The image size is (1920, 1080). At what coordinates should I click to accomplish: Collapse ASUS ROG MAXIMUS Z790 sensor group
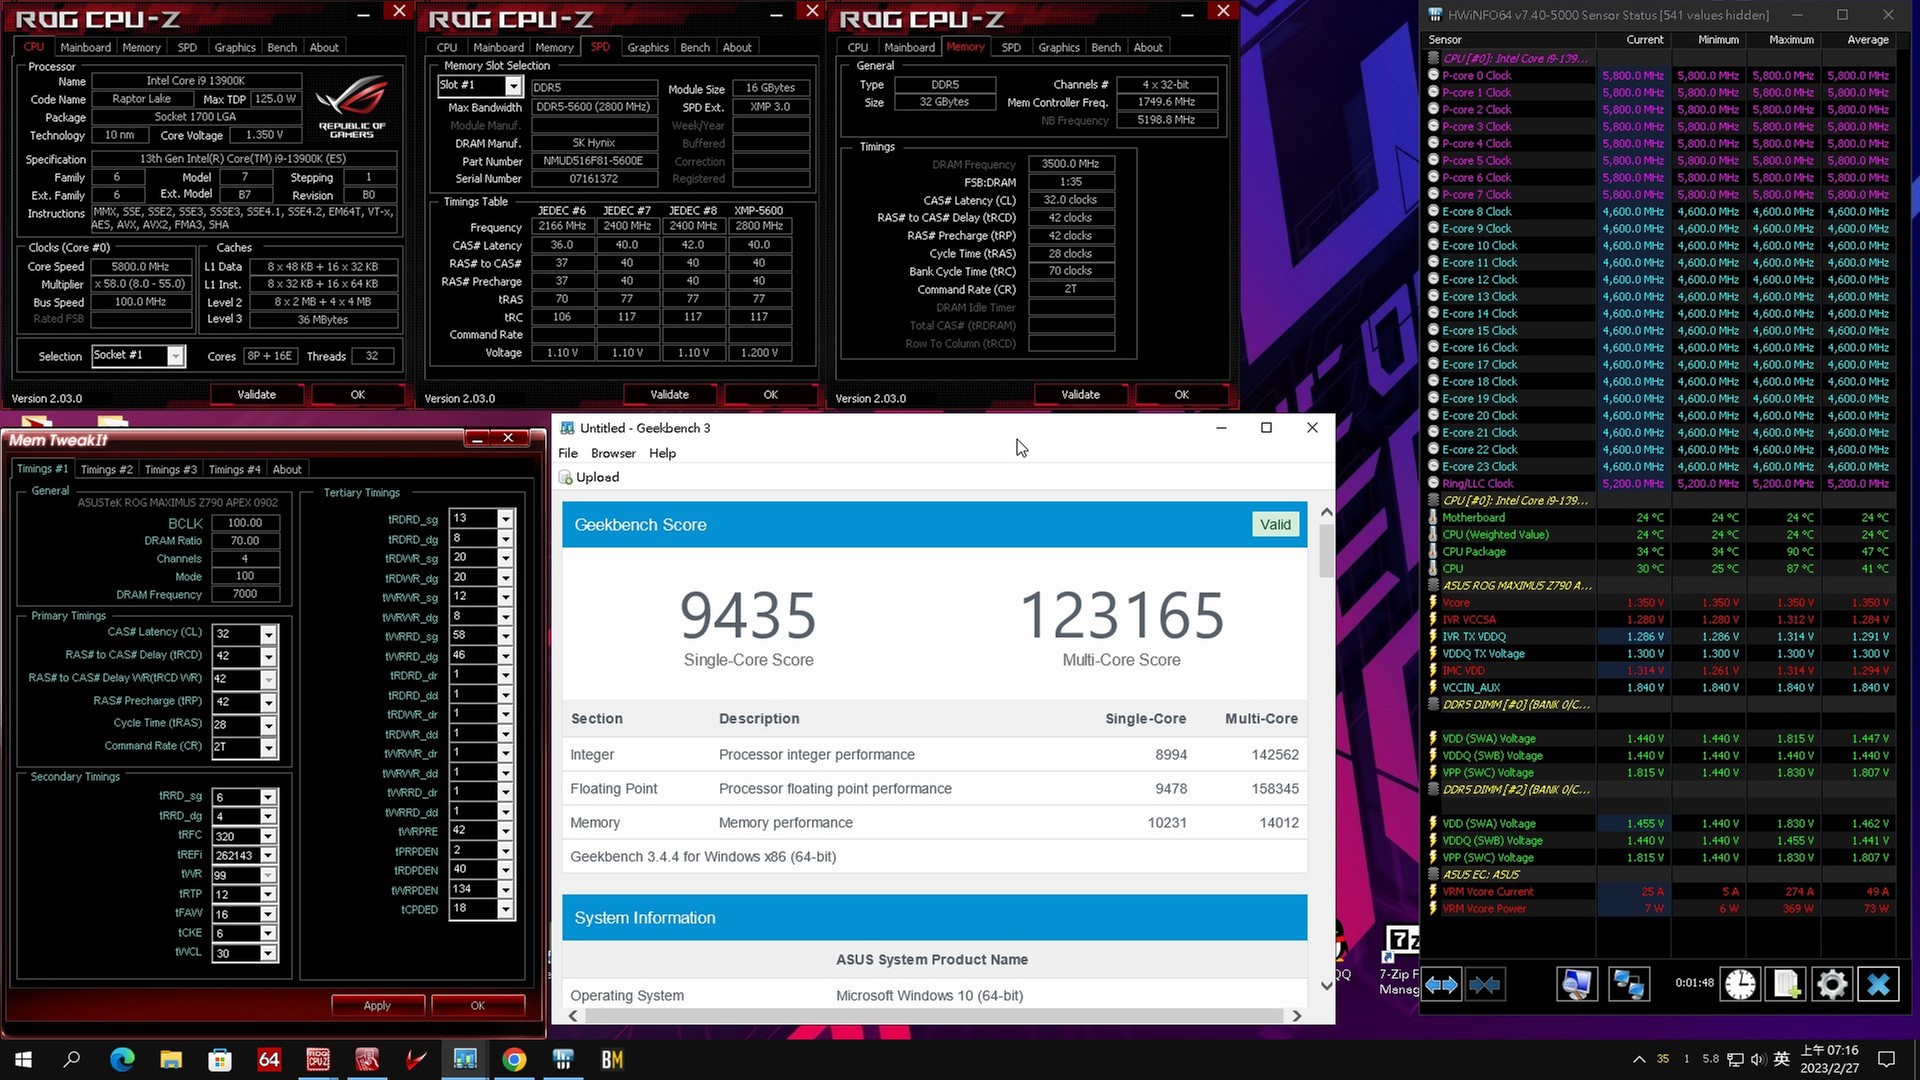(1433, 586)
